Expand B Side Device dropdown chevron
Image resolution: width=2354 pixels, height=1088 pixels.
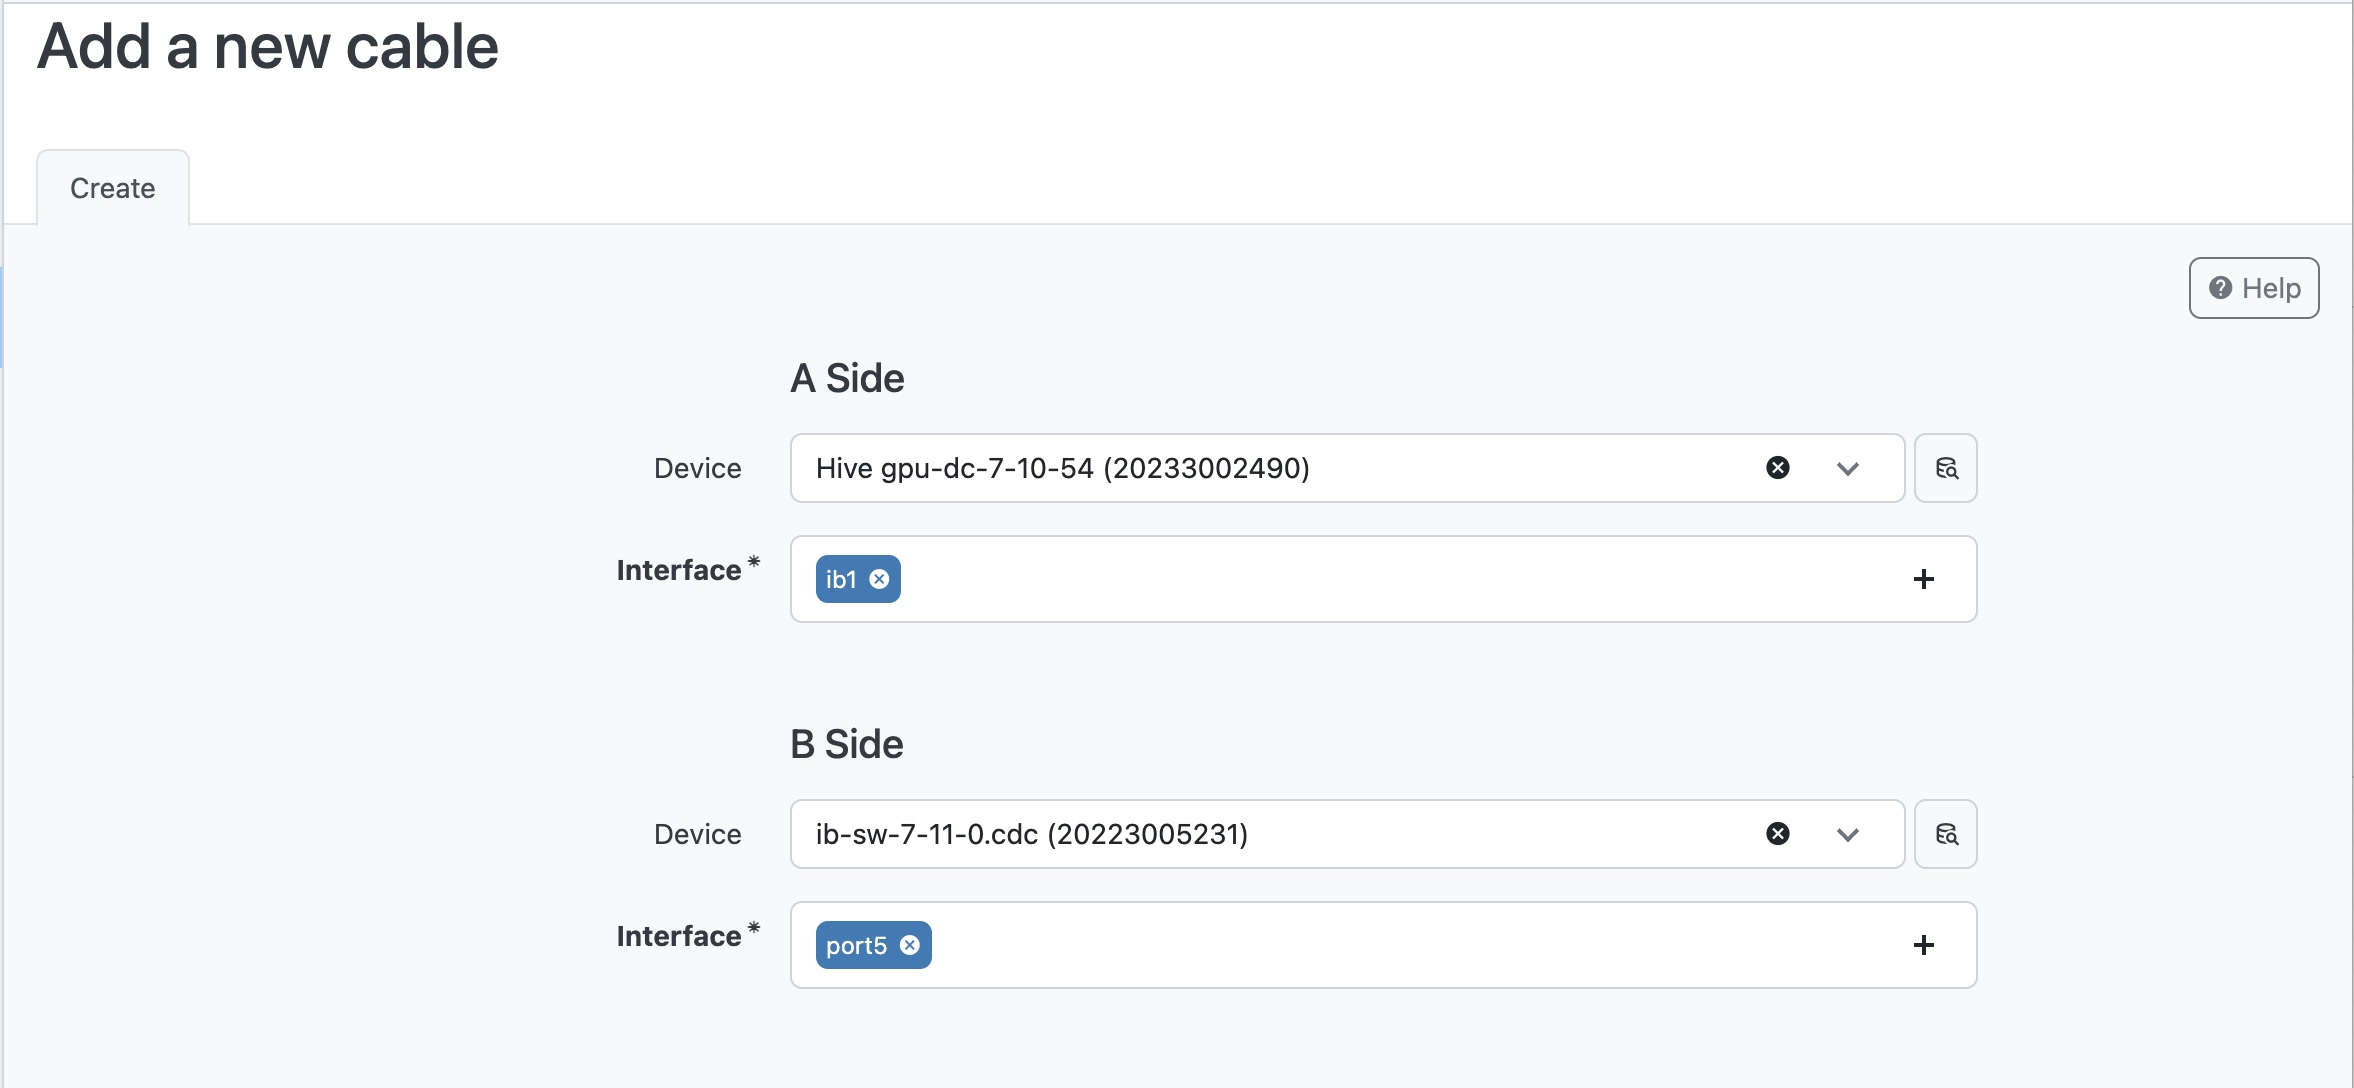(1847, 834)
